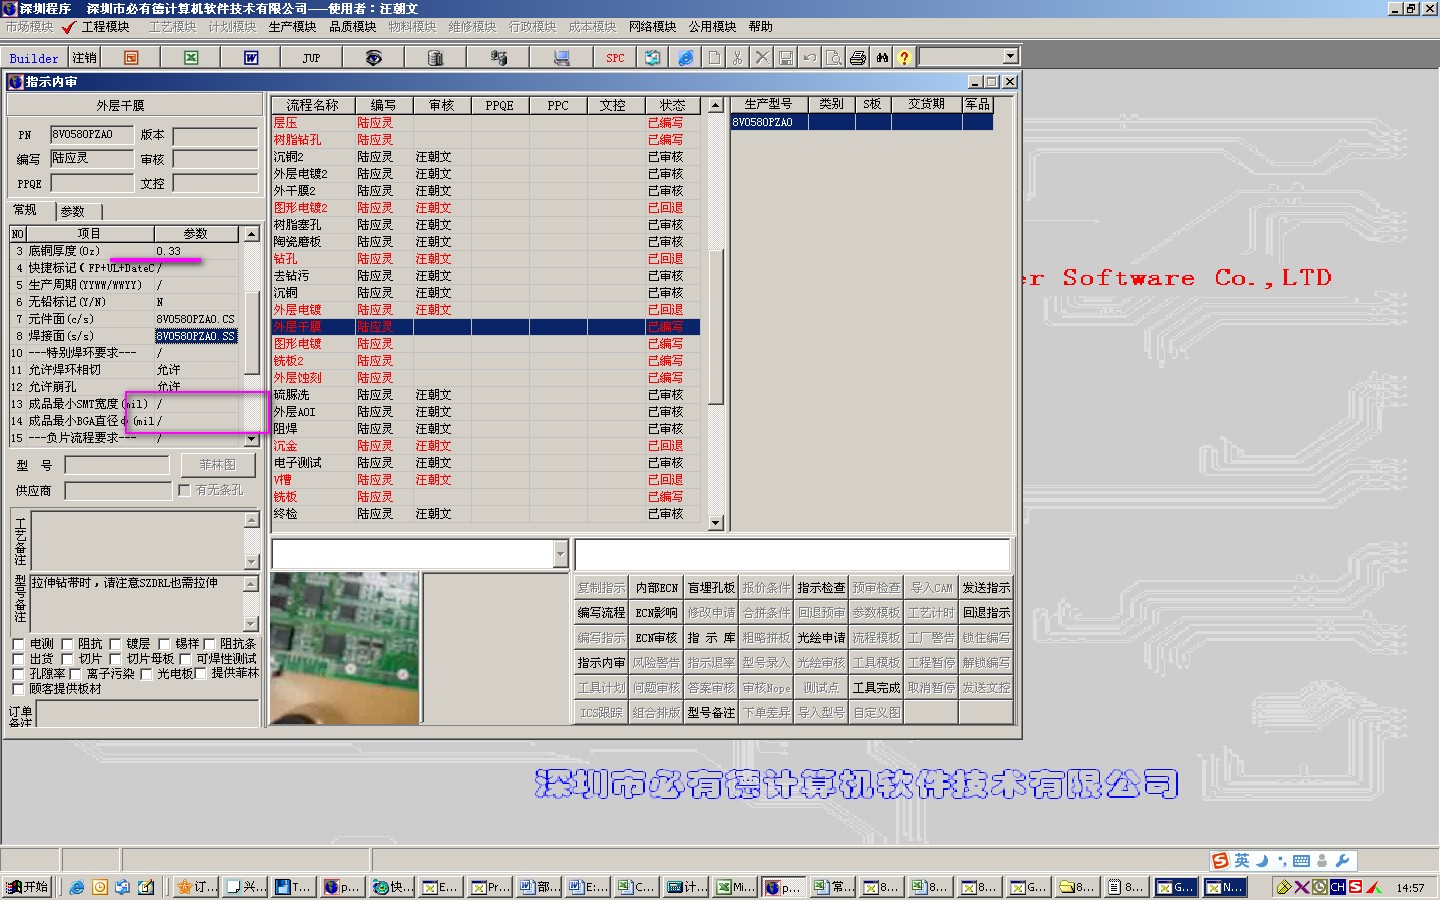Click the binoculars find icon
Screen dimensions: 1440x900
pyautogui.click(x=882, y=58)
